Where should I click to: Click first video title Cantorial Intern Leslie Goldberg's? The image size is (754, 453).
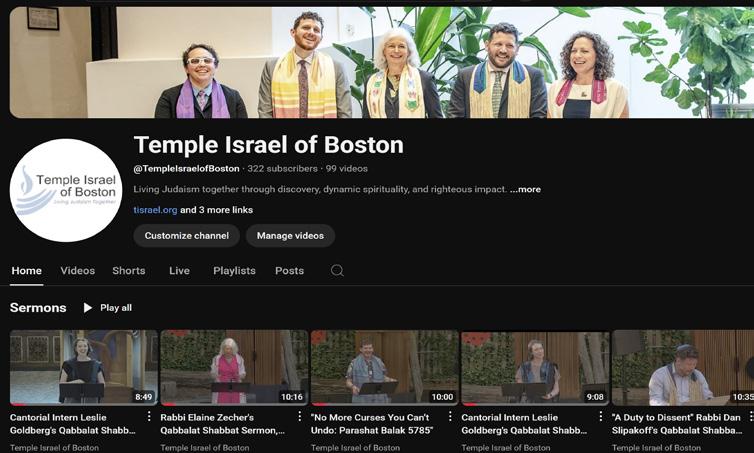click(73, 424)
